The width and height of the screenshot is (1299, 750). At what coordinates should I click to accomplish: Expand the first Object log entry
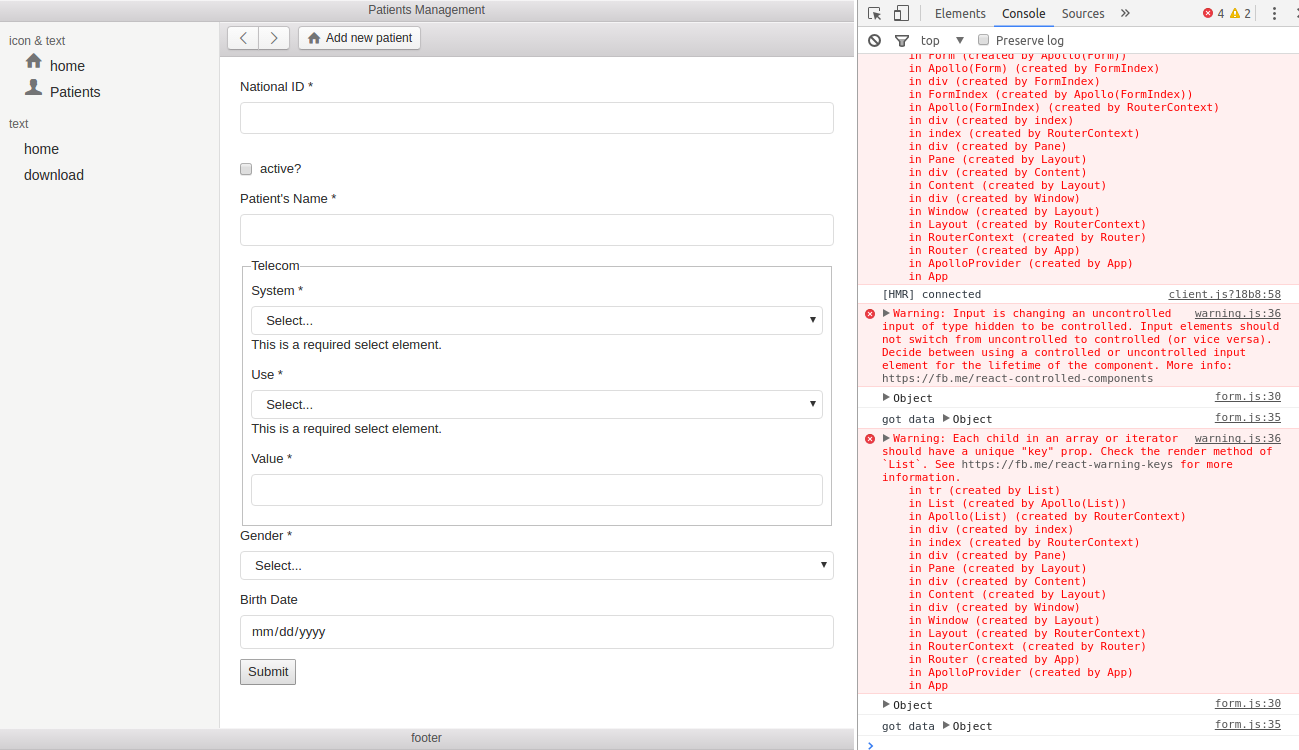tap(886, 397)
